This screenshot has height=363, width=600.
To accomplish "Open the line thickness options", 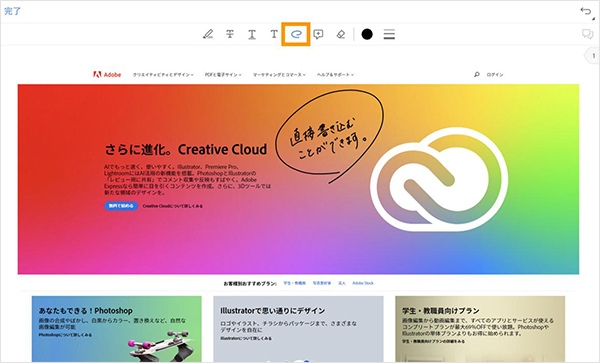I will (389, 34).
